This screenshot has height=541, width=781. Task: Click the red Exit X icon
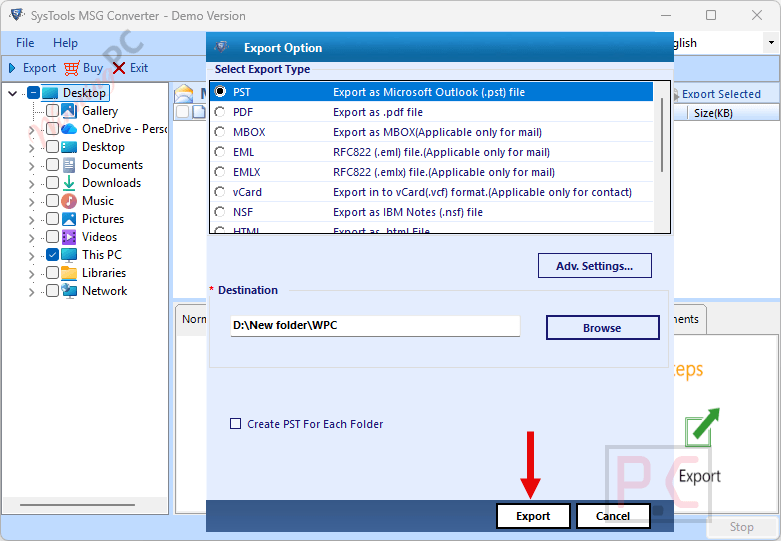pos(119,68)
